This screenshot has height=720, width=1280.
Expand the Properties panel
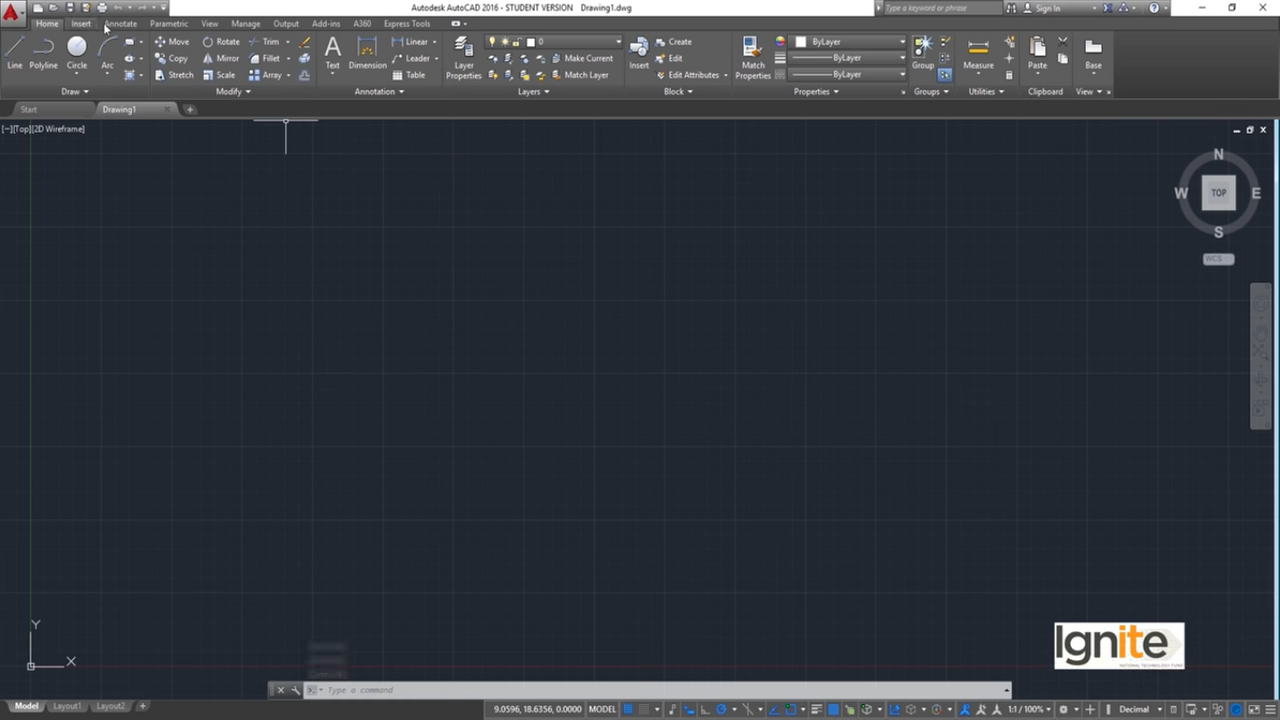[816, 91]
